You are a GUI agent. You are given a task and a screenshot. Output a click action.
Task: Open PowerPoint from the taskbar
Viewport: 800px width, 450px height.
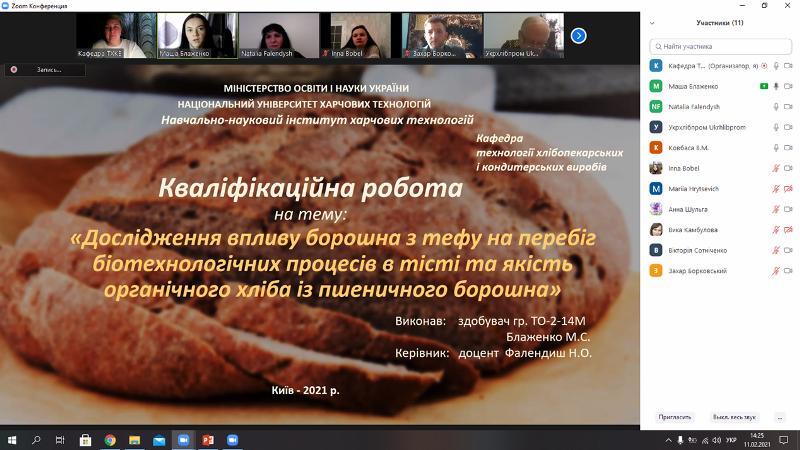(208, 440)
